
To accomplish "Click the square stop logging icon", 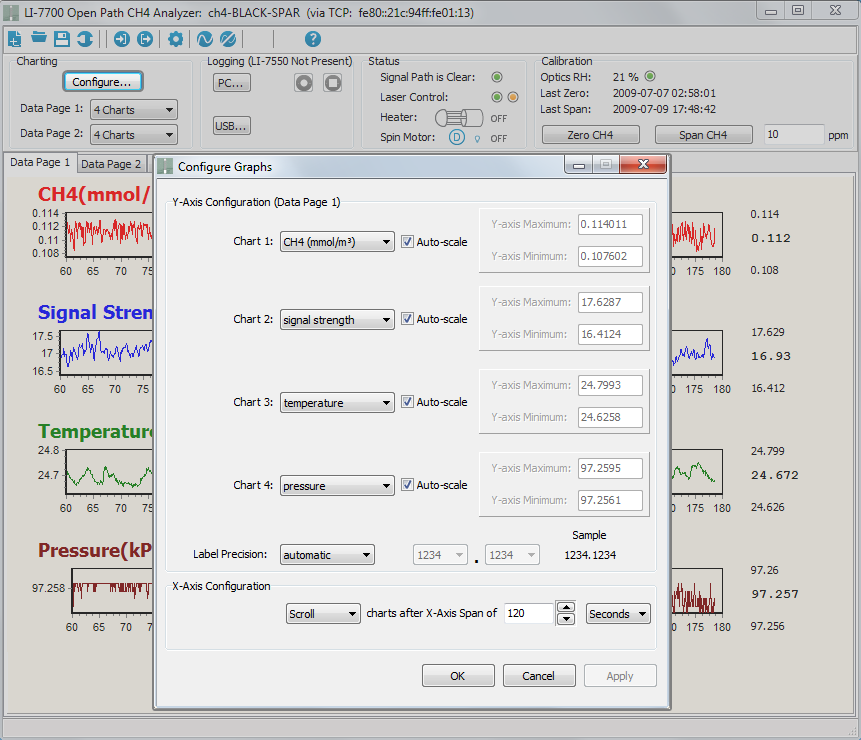I will point(333,83).
